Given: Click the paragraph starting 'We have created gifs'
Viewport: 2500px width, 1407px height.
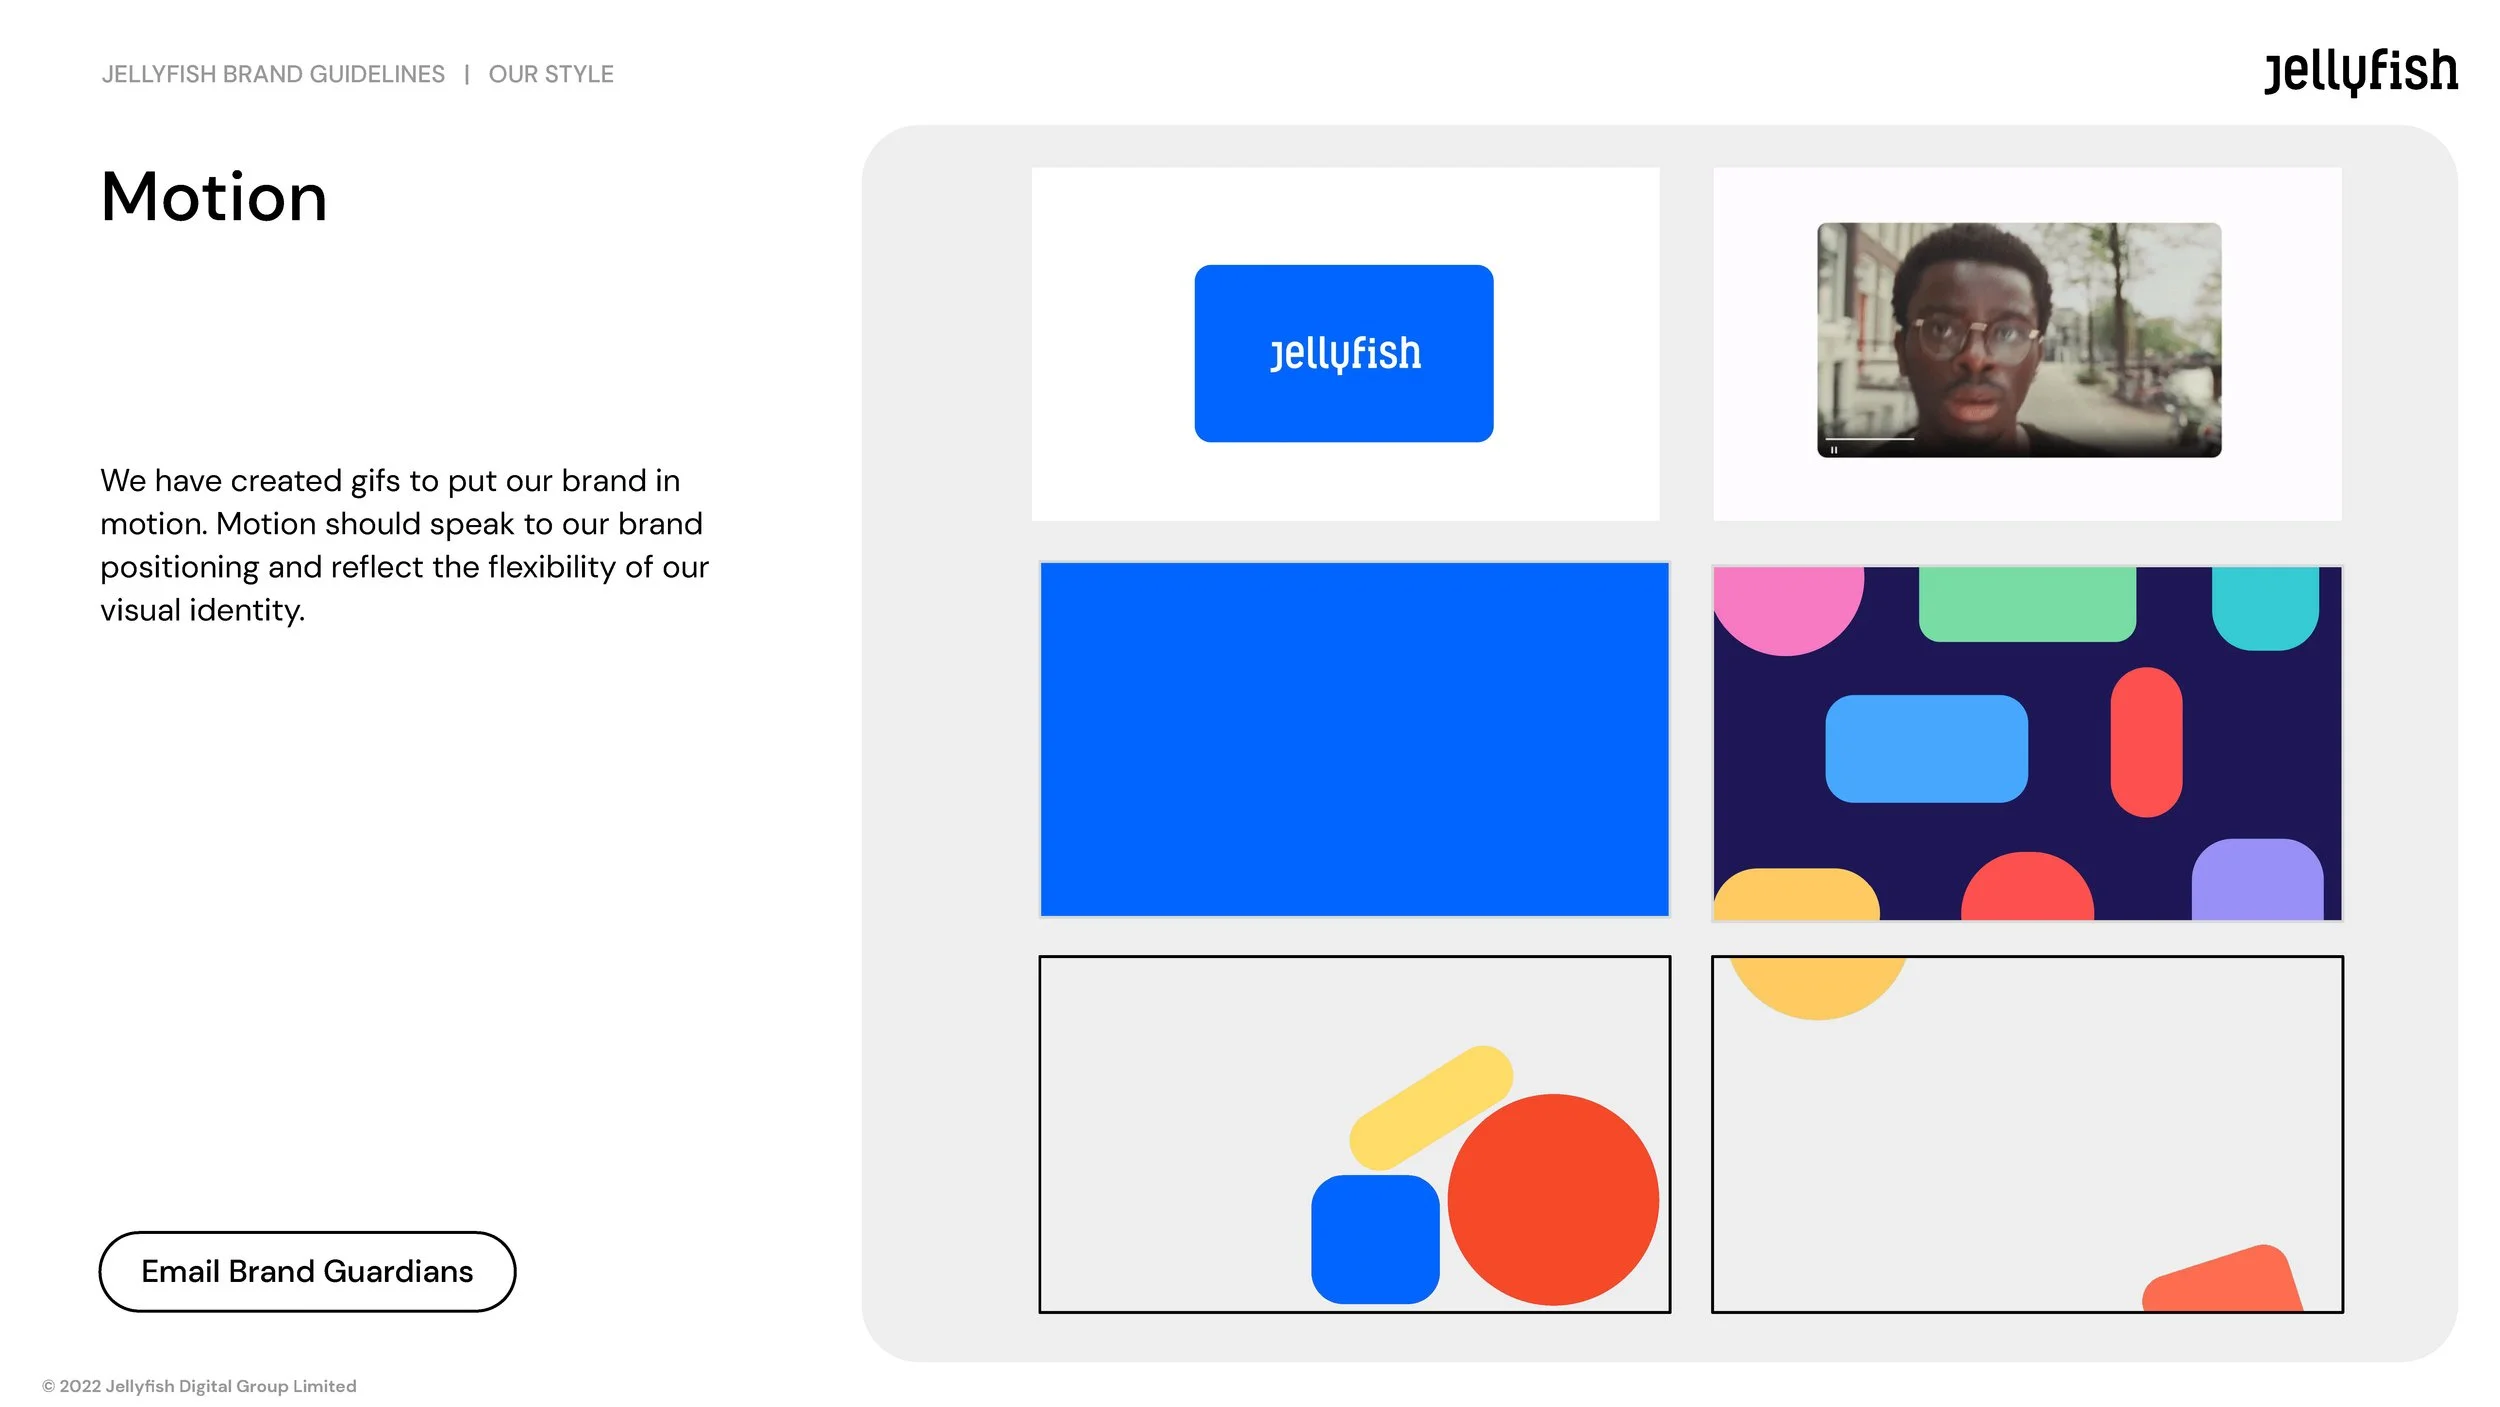Looking at the screenshot, I should (404, 545).
